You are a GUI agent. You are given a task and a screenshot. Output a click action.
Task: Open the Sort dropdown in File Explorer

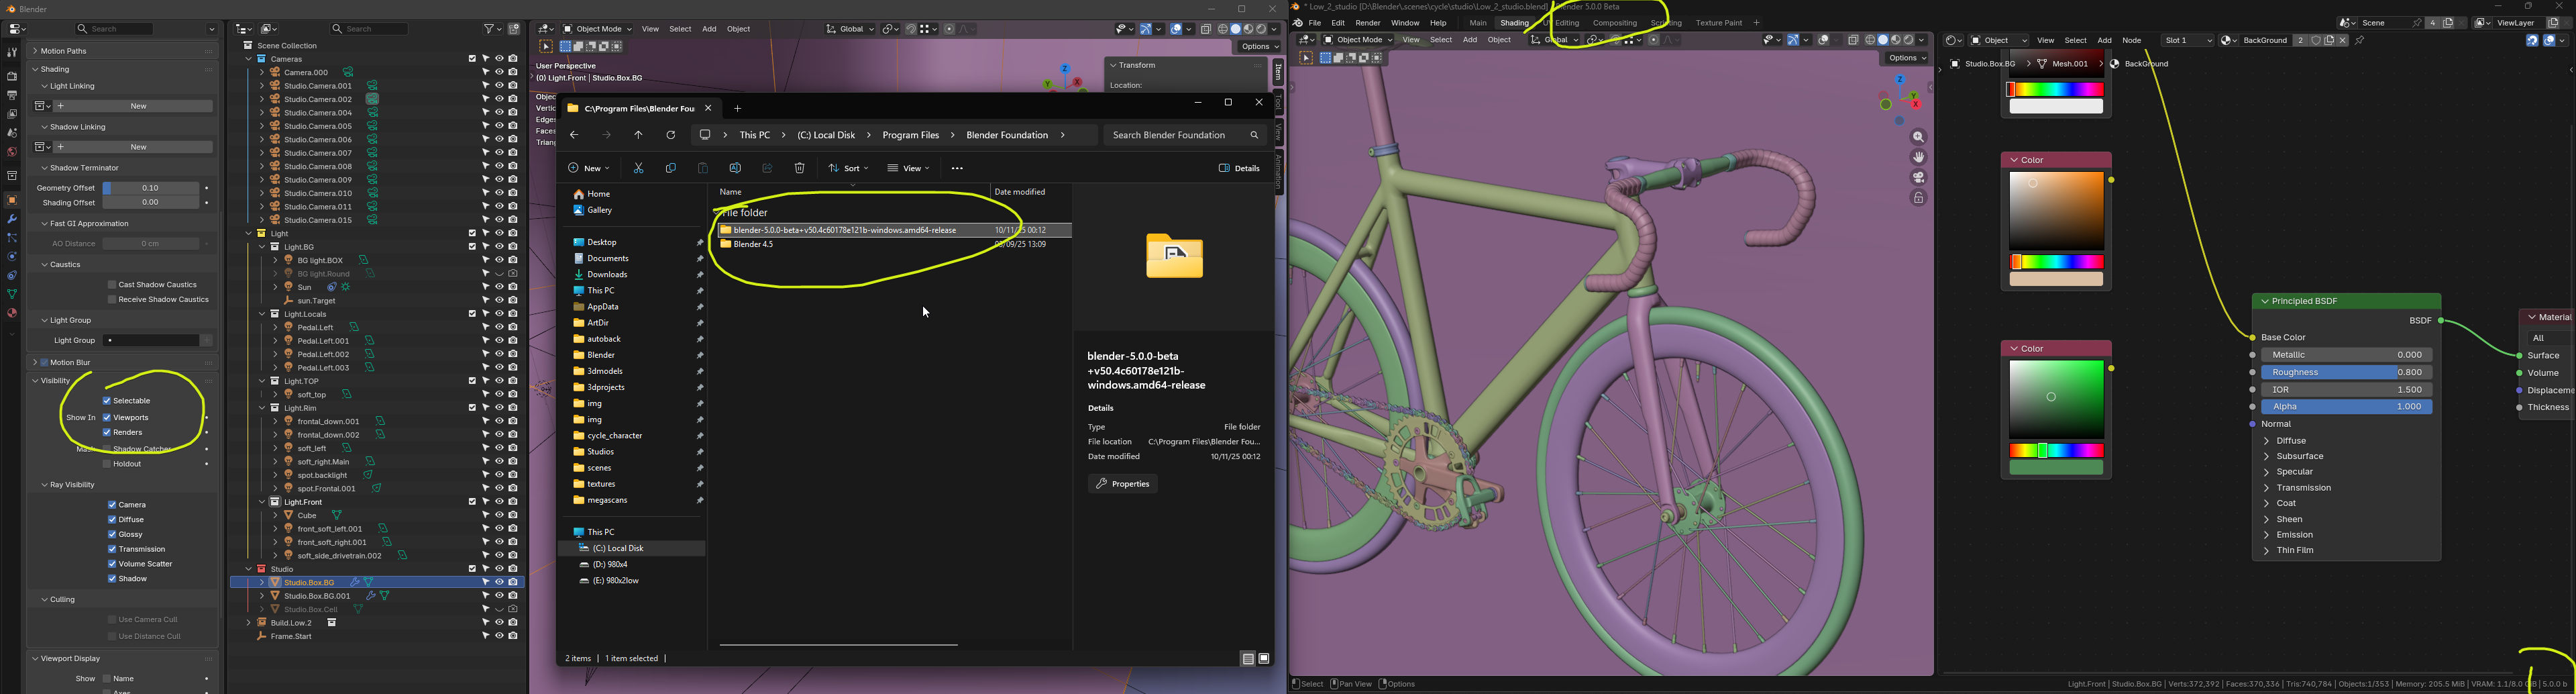pyautogui.click(x=848, y=168)
